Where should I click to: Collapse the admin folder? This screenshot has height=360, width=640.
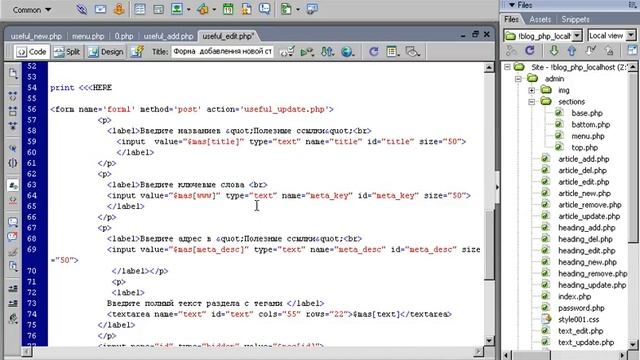pyautogui.click(x=518, y=78)
